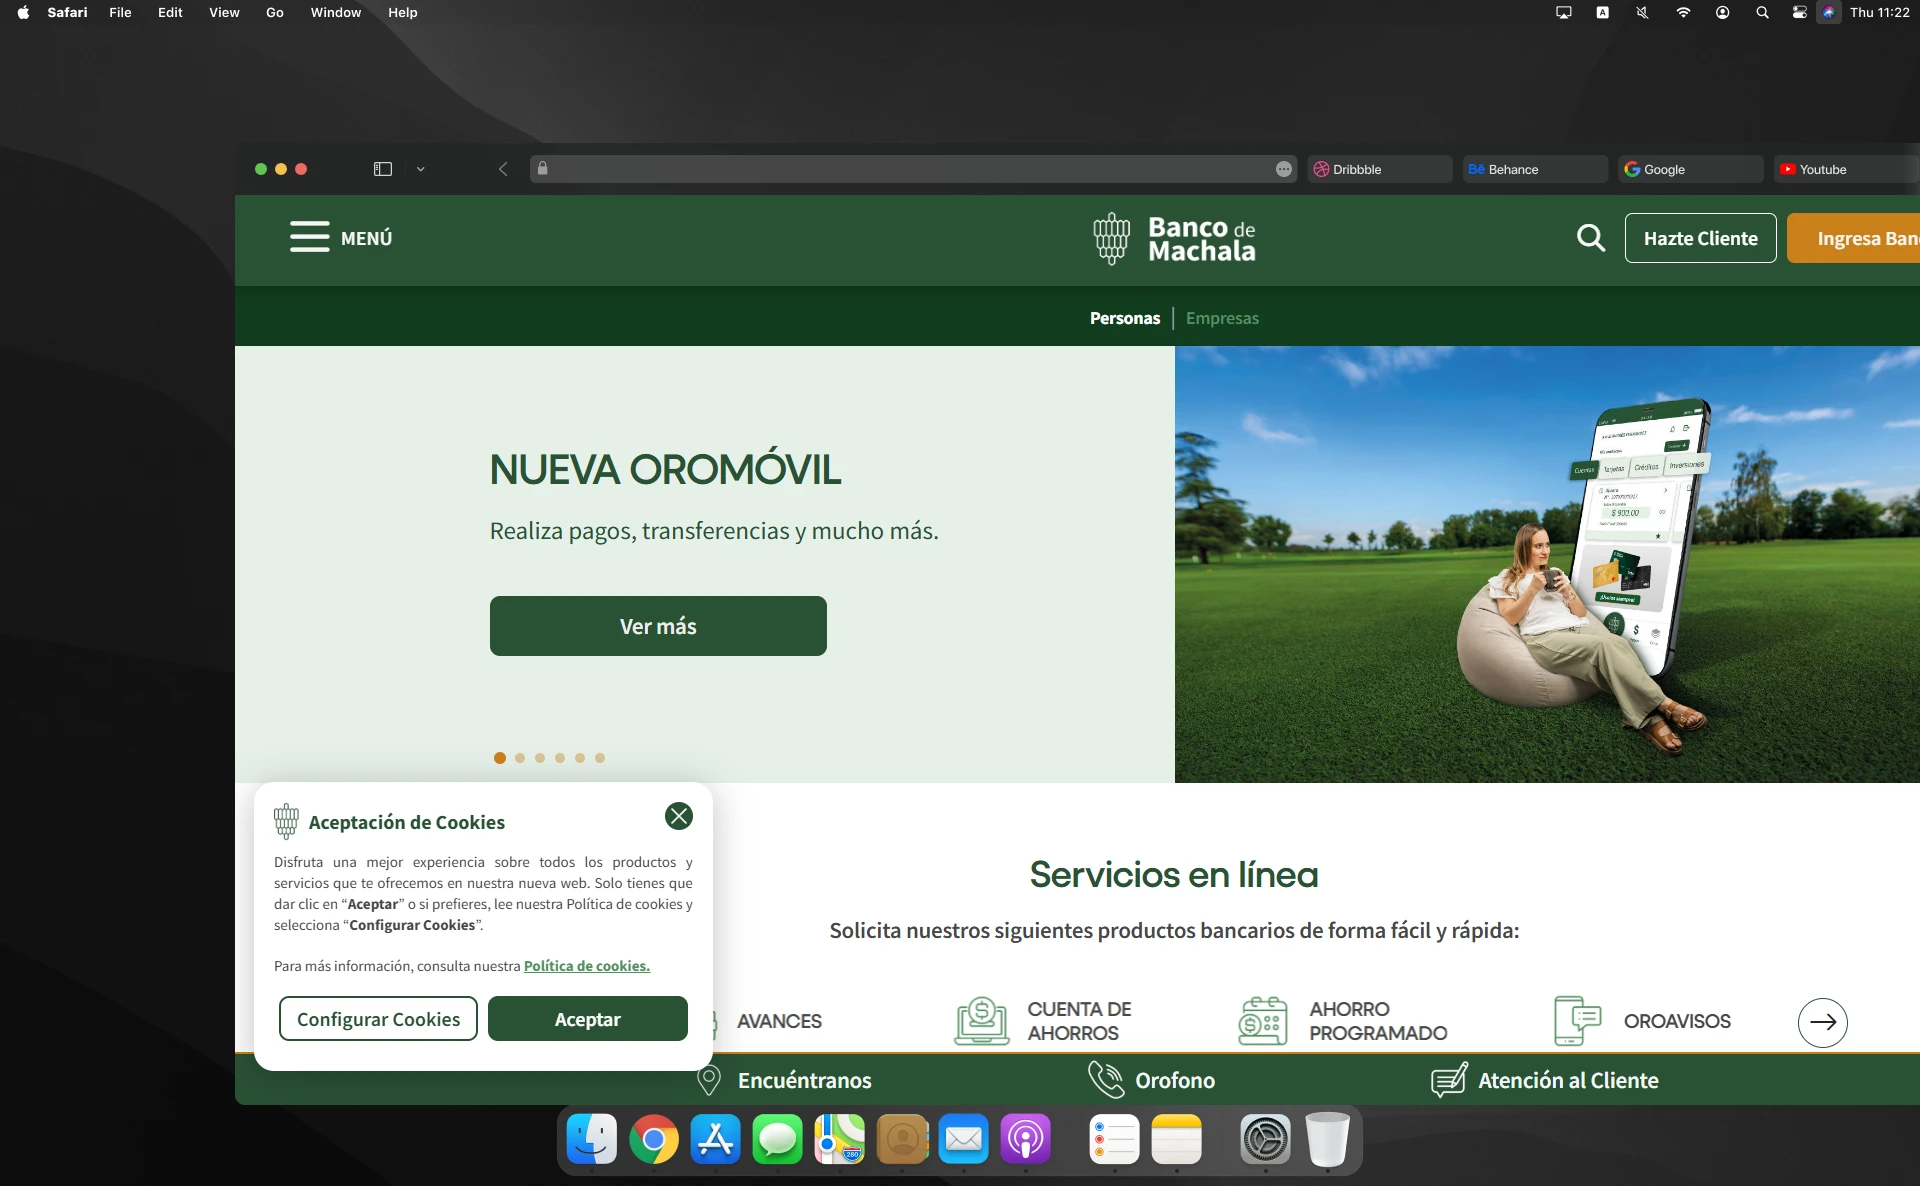Open the Google bookmark tab
The height and width of the screenshot is (1186, 1920).
[x=1690, y=169]
